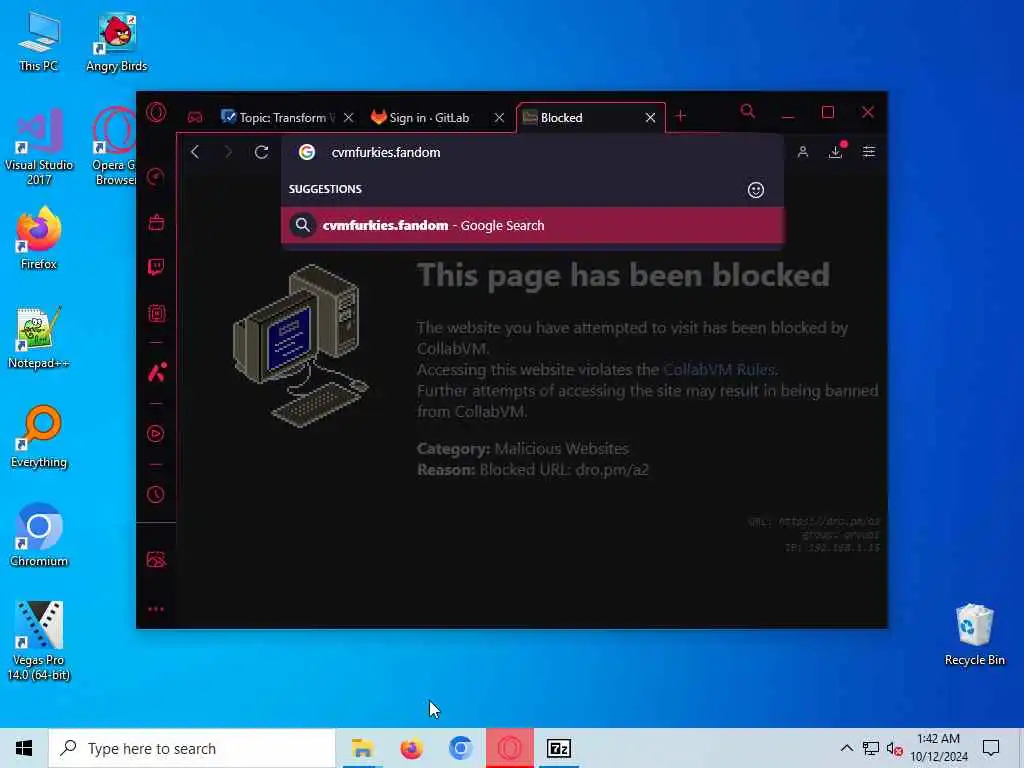The image size is (1024, 768).
Task: Open the notification action center
Action: [991, 748]
